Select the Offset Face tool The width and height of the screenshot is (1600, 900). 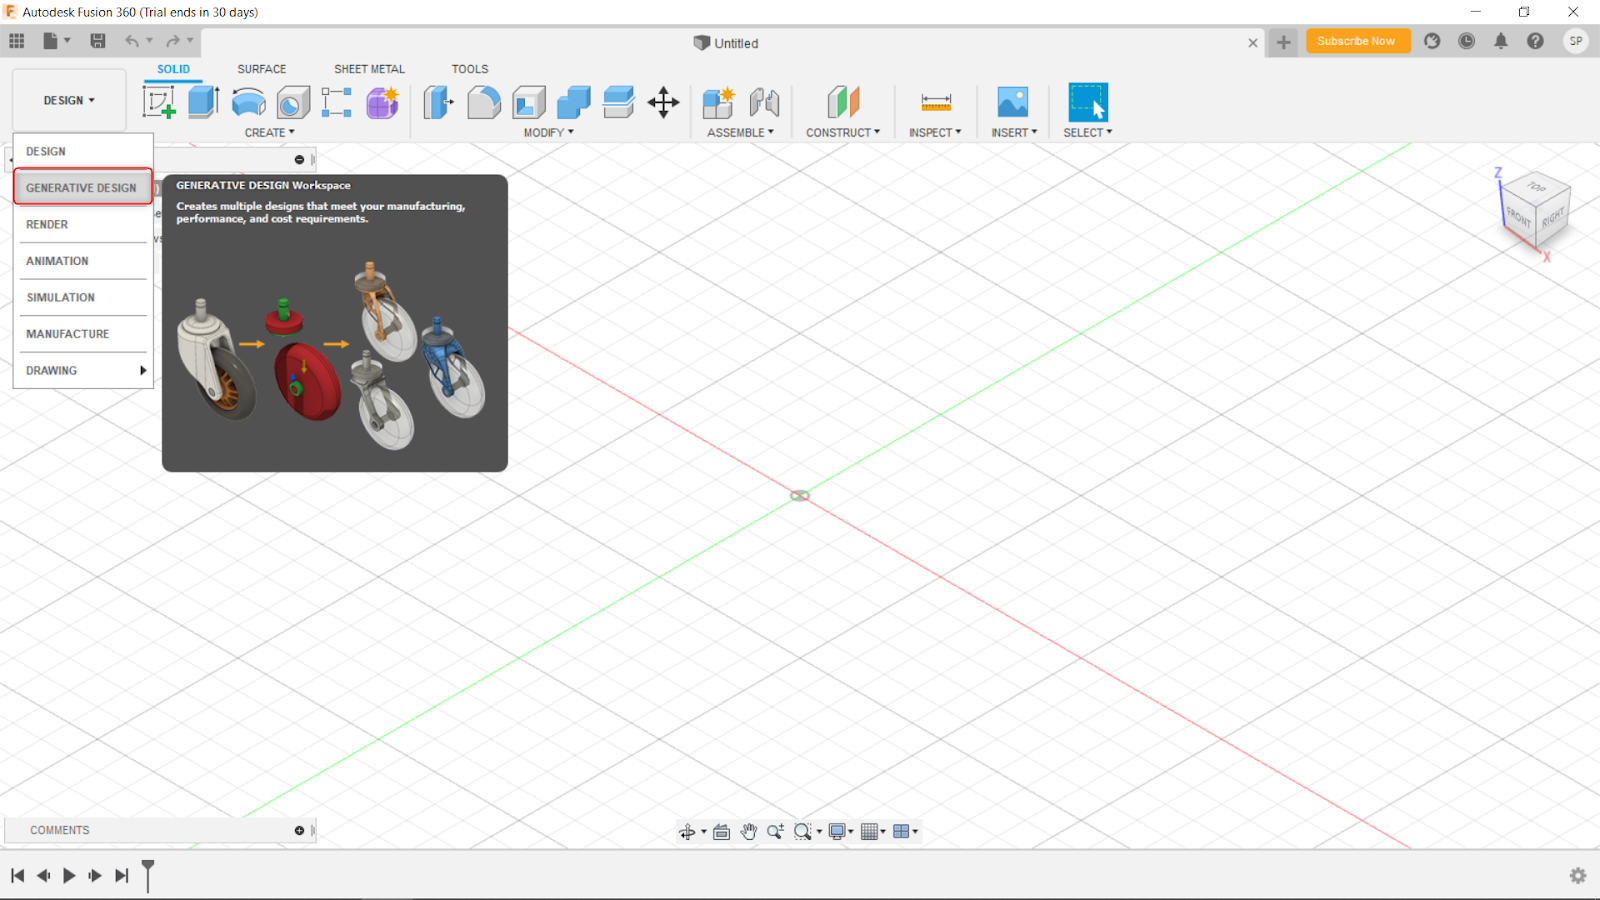click(618, 102)
